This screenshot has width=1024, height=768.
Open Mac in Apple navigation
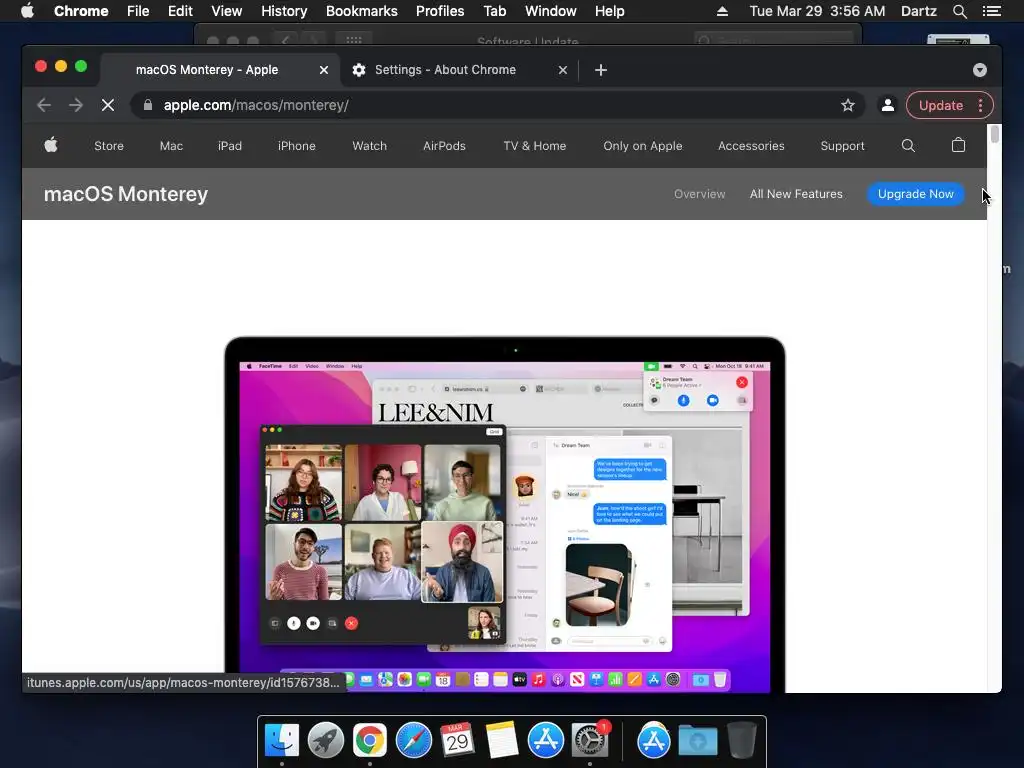(171, 146)
